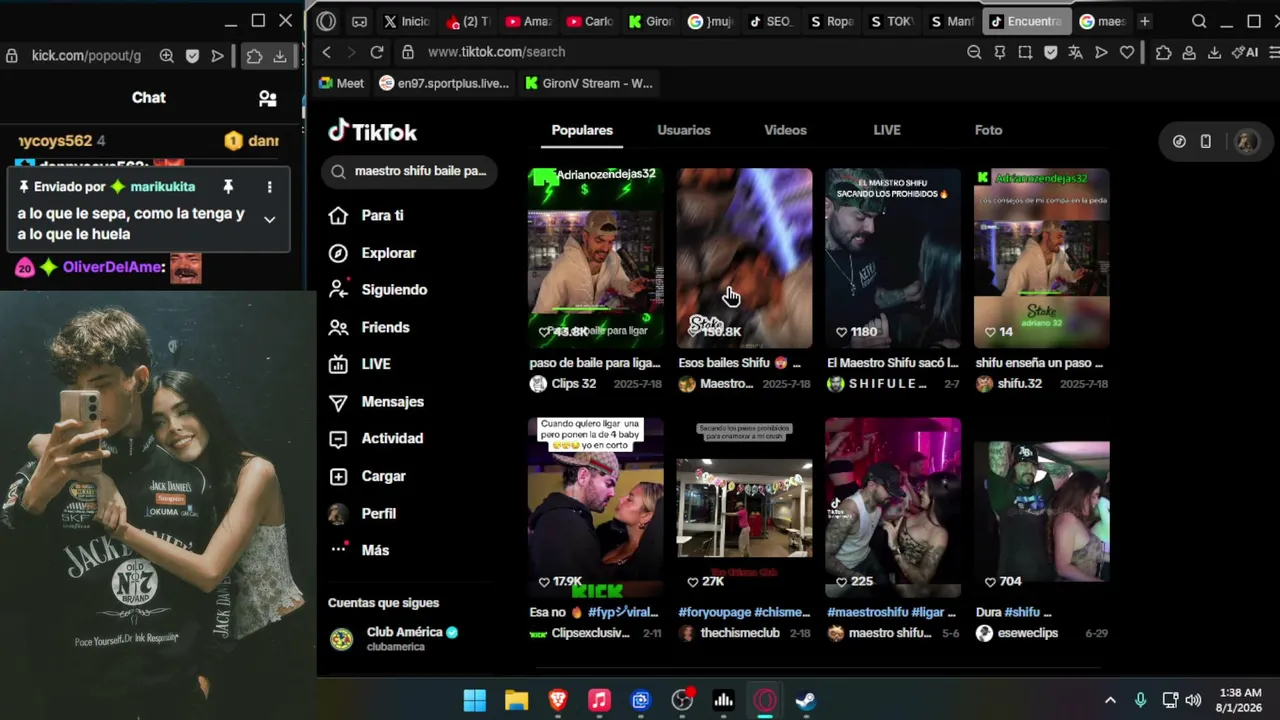
Task: Open 'shifu enseña un paso' video thumbnail
Action: (1042, 258)
